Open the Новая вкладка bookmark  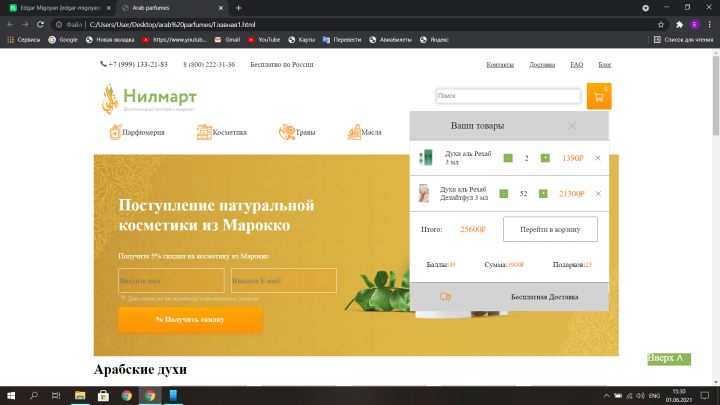(110, 40)
